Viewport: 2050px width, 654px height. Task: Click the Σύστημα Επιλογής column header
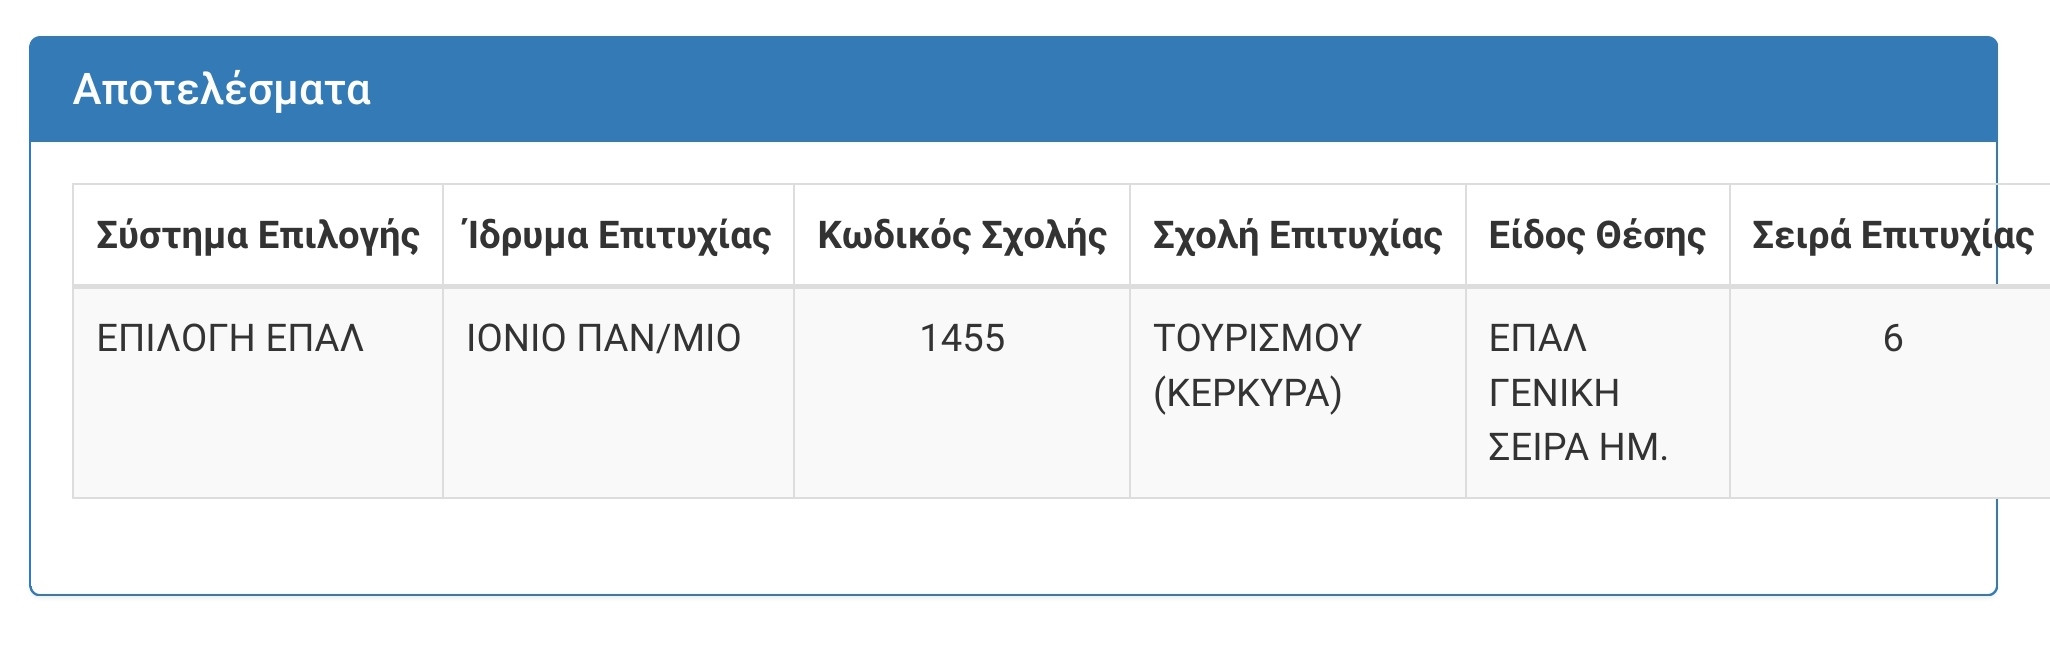pos(258,236)
